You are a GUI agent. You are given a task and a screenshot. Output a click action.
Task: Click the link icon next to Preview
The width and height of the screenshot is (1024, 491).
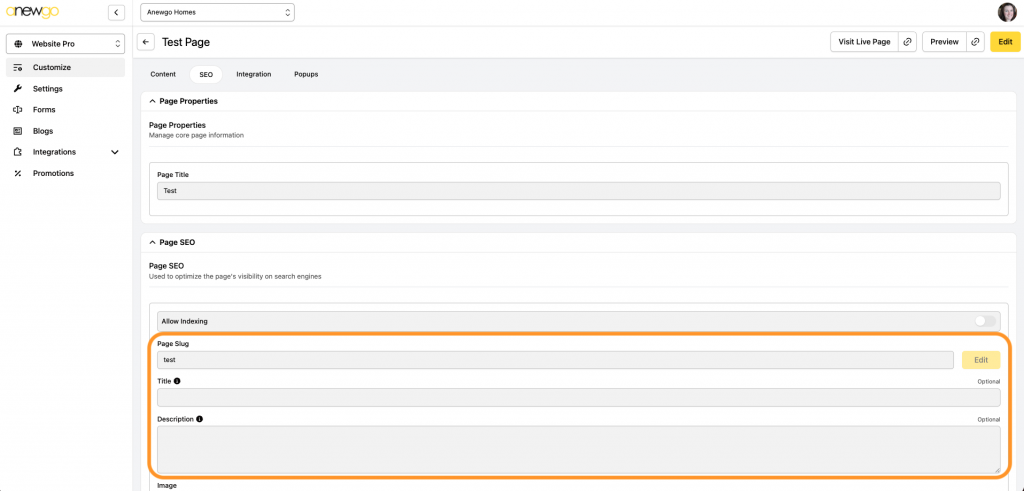[975, 42]
